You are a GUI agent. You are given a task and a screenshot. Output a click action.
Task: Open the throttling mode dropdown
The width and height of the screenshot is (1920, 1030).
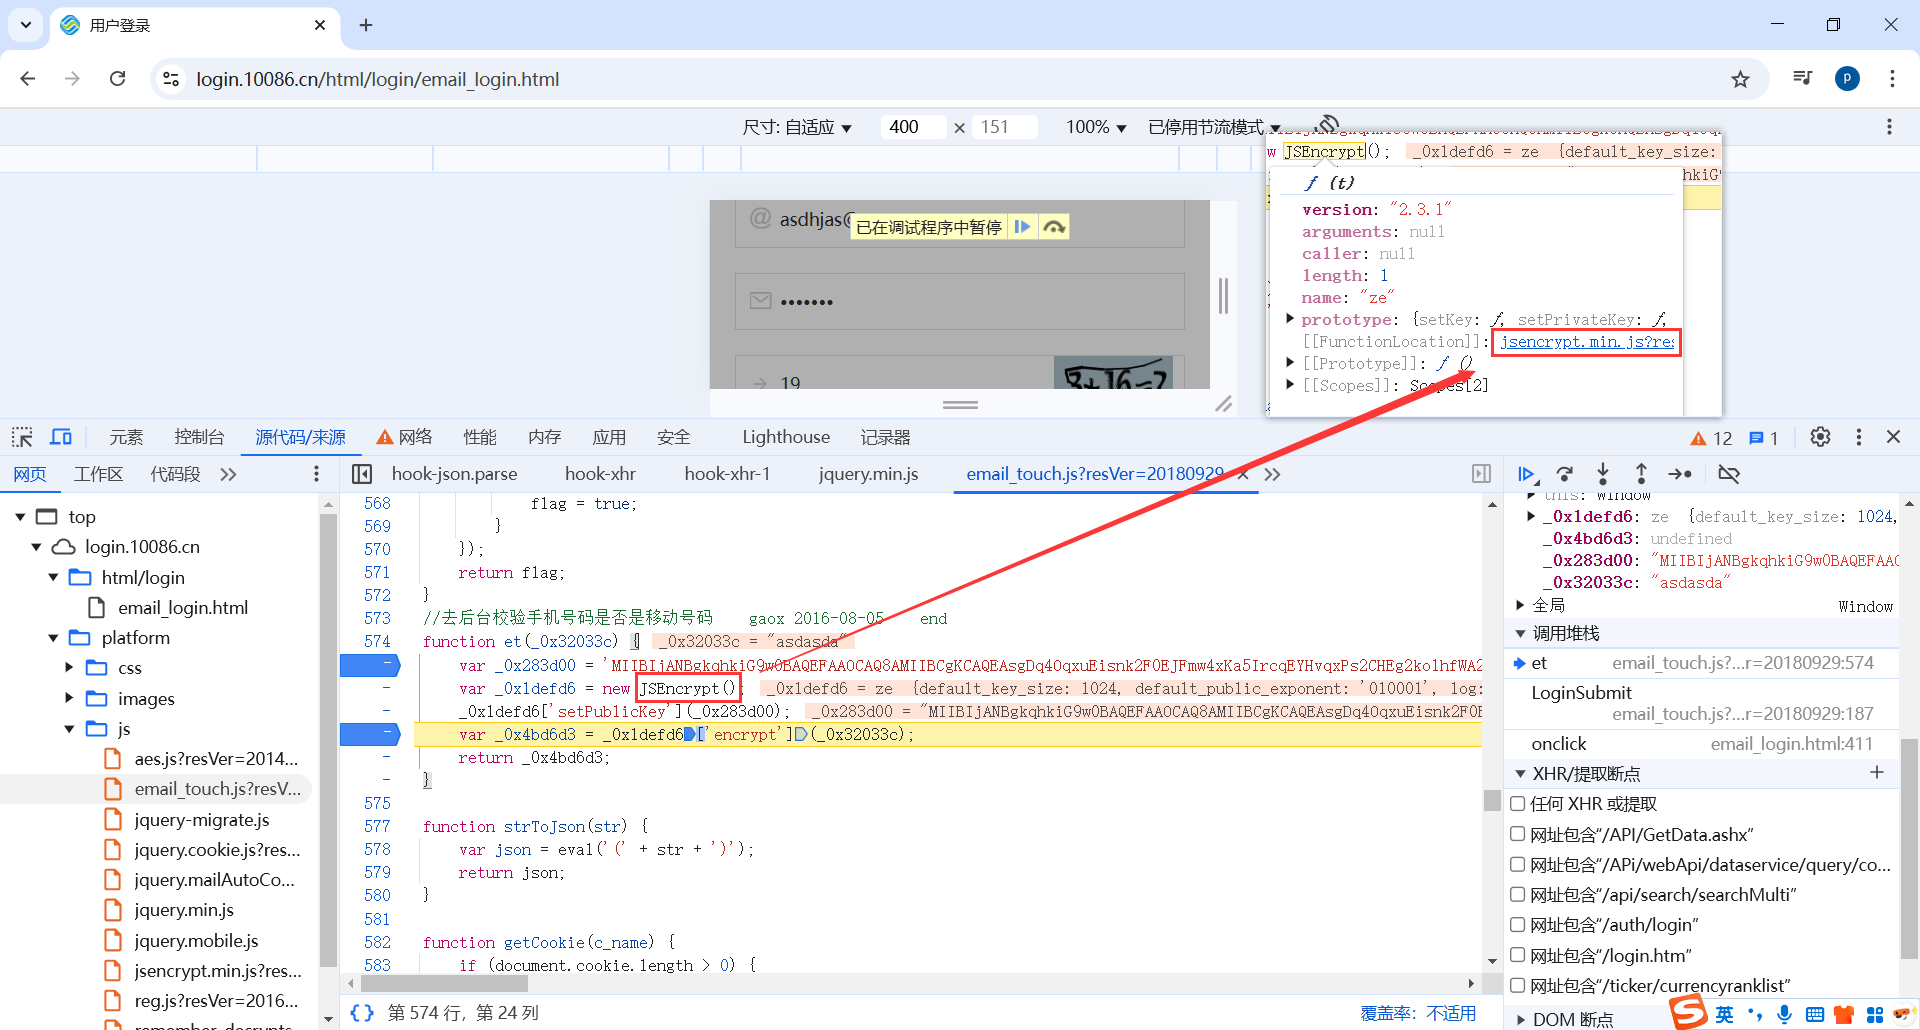click(1214, 127)
